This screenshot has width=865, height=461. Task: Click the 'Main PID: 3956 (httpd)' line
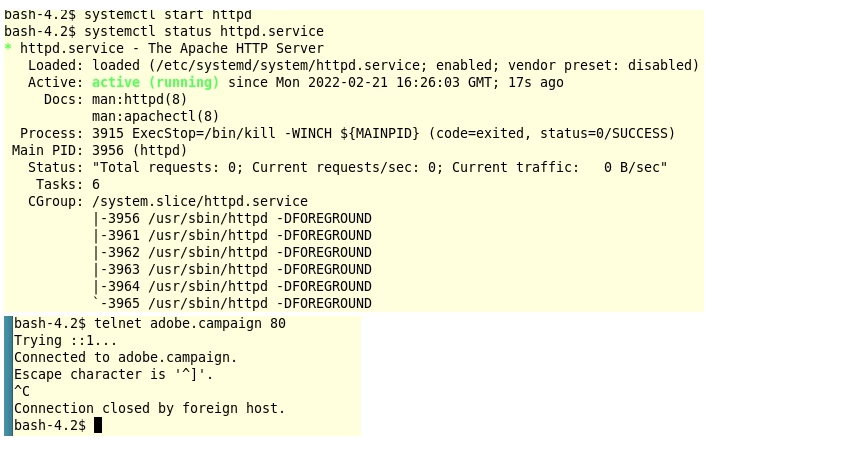(99, 151)
